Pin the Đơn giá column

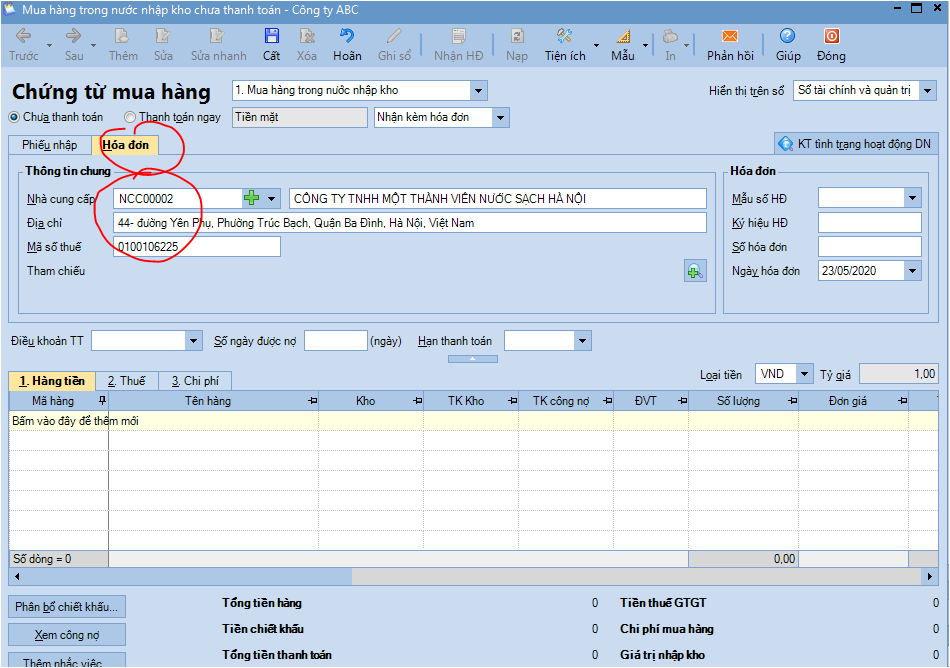[903, 400]
